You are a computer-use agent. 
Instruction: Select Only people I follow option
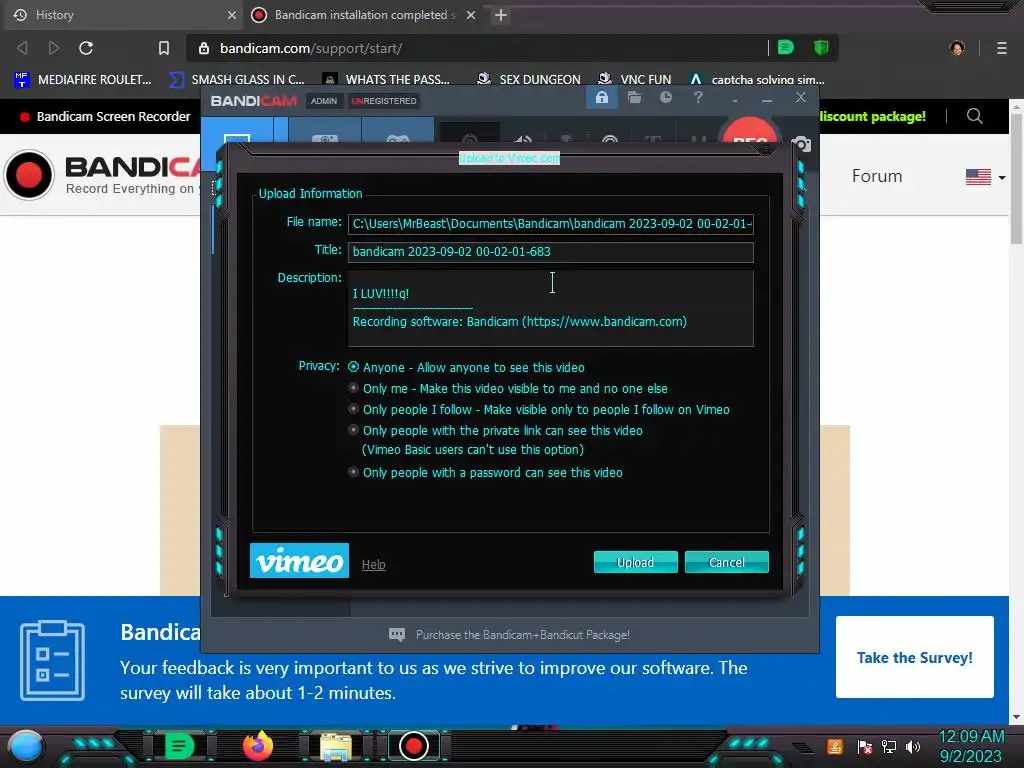(353, 409)
